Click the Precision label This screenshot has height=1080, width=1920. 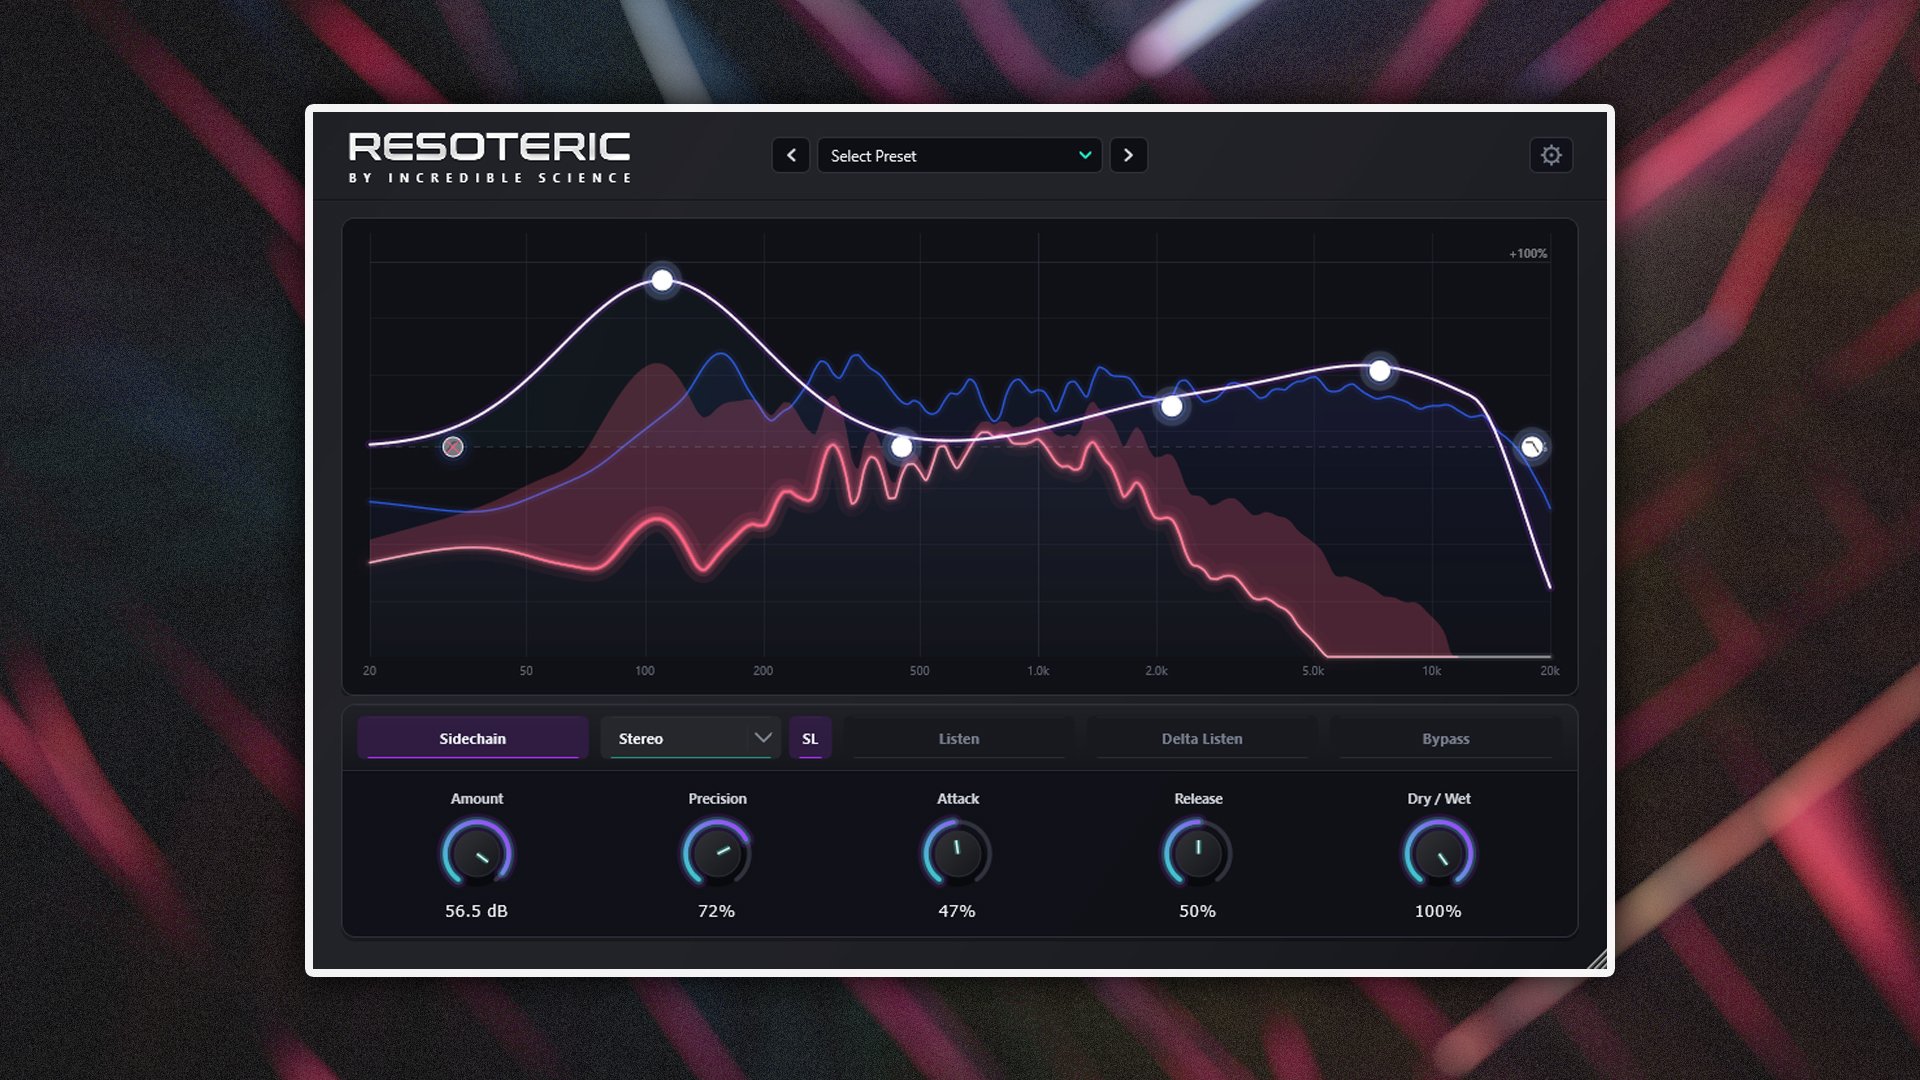tap(717, 799)
